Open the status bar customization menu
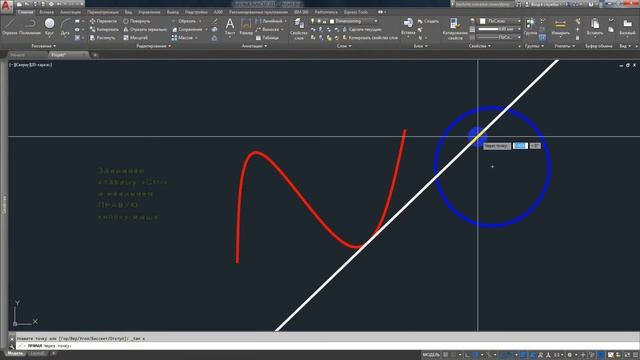The image size is (640, 360). (635, 355)
